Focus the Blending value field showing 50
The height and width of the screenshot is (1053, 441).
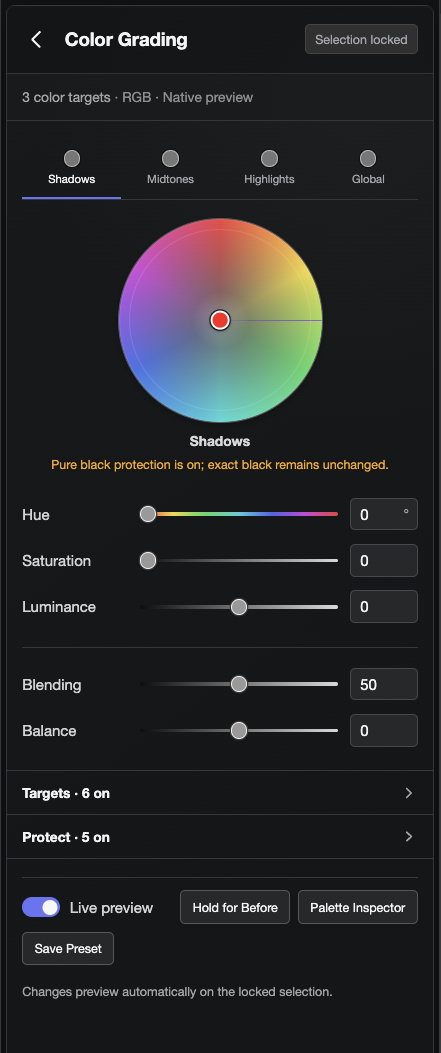pyautogui.click(x=384, y=684)
